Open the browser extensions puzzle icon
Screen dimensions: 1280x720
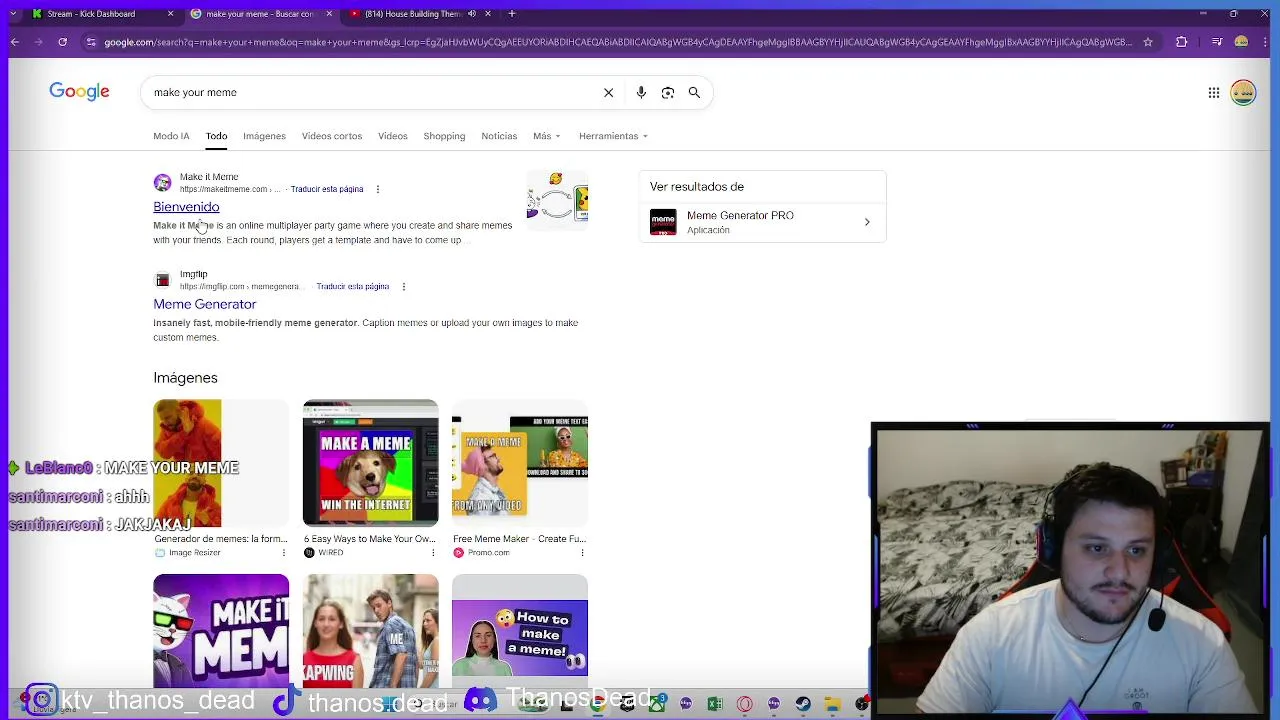click(1182, 42)
